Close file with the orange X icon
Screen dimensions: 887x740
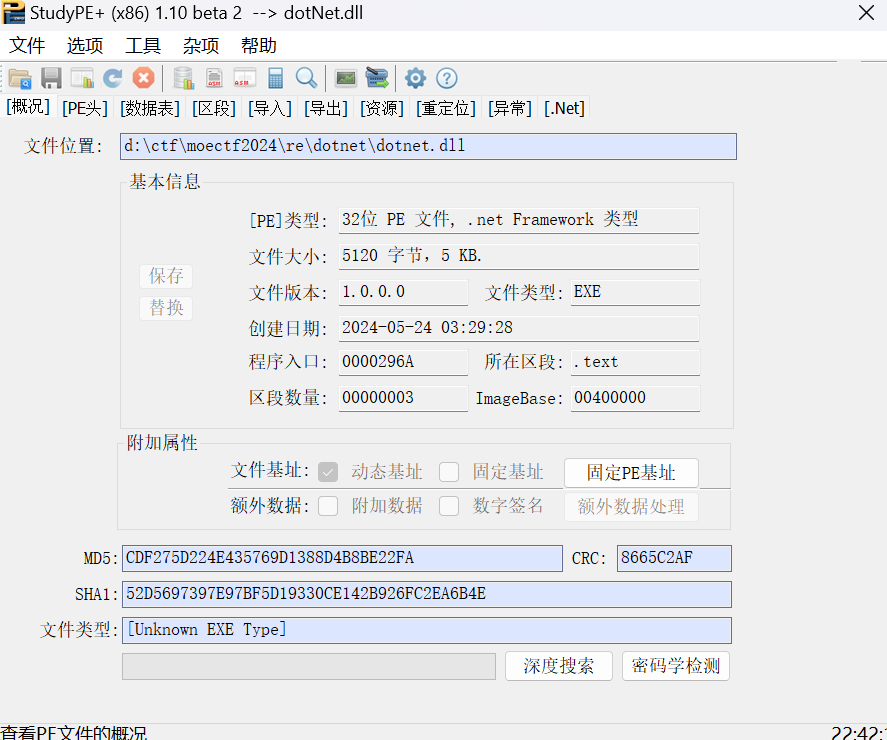144,78
